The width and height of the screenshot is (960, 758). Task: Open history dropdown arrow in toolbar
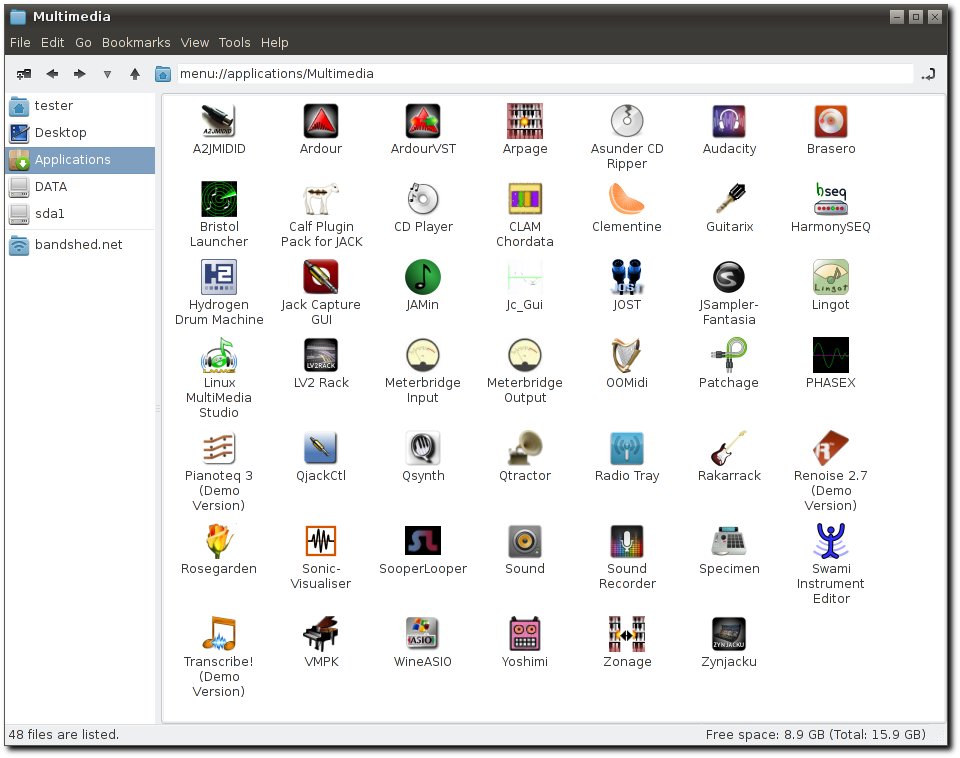(x=107, y=74)
